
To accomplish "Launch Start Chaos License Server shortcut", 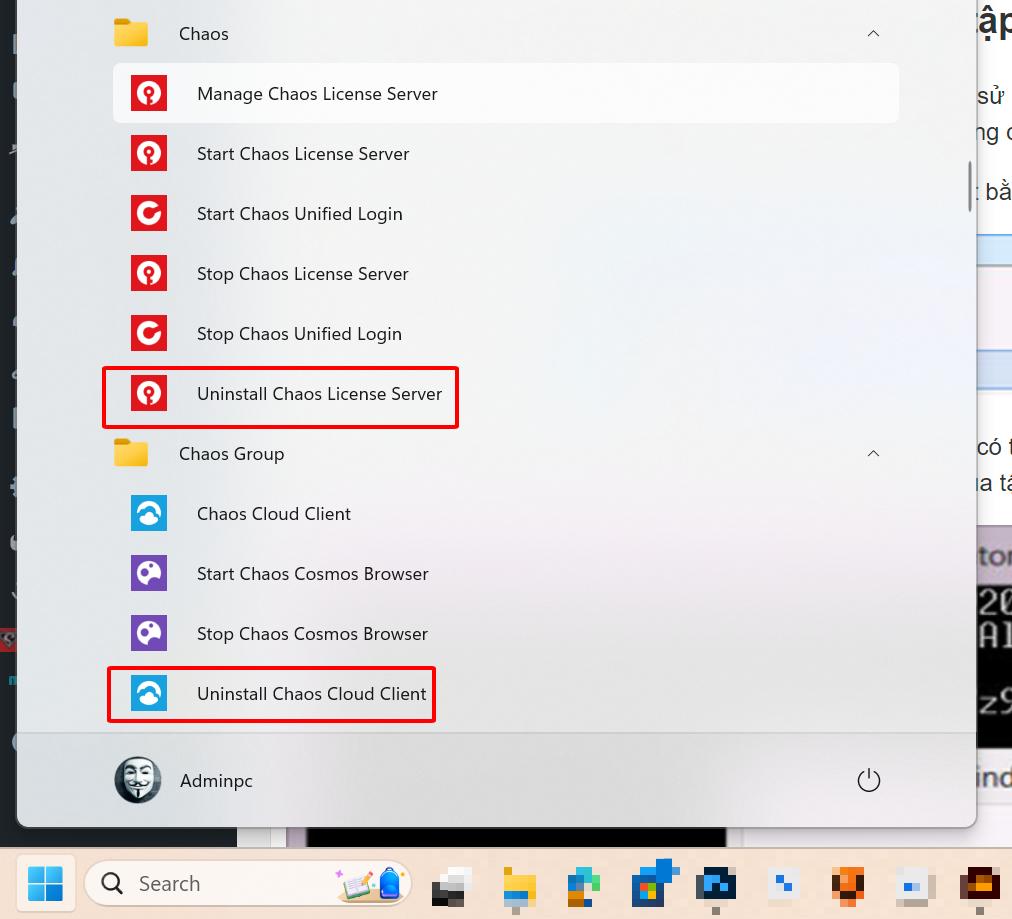I will point(302,154).
